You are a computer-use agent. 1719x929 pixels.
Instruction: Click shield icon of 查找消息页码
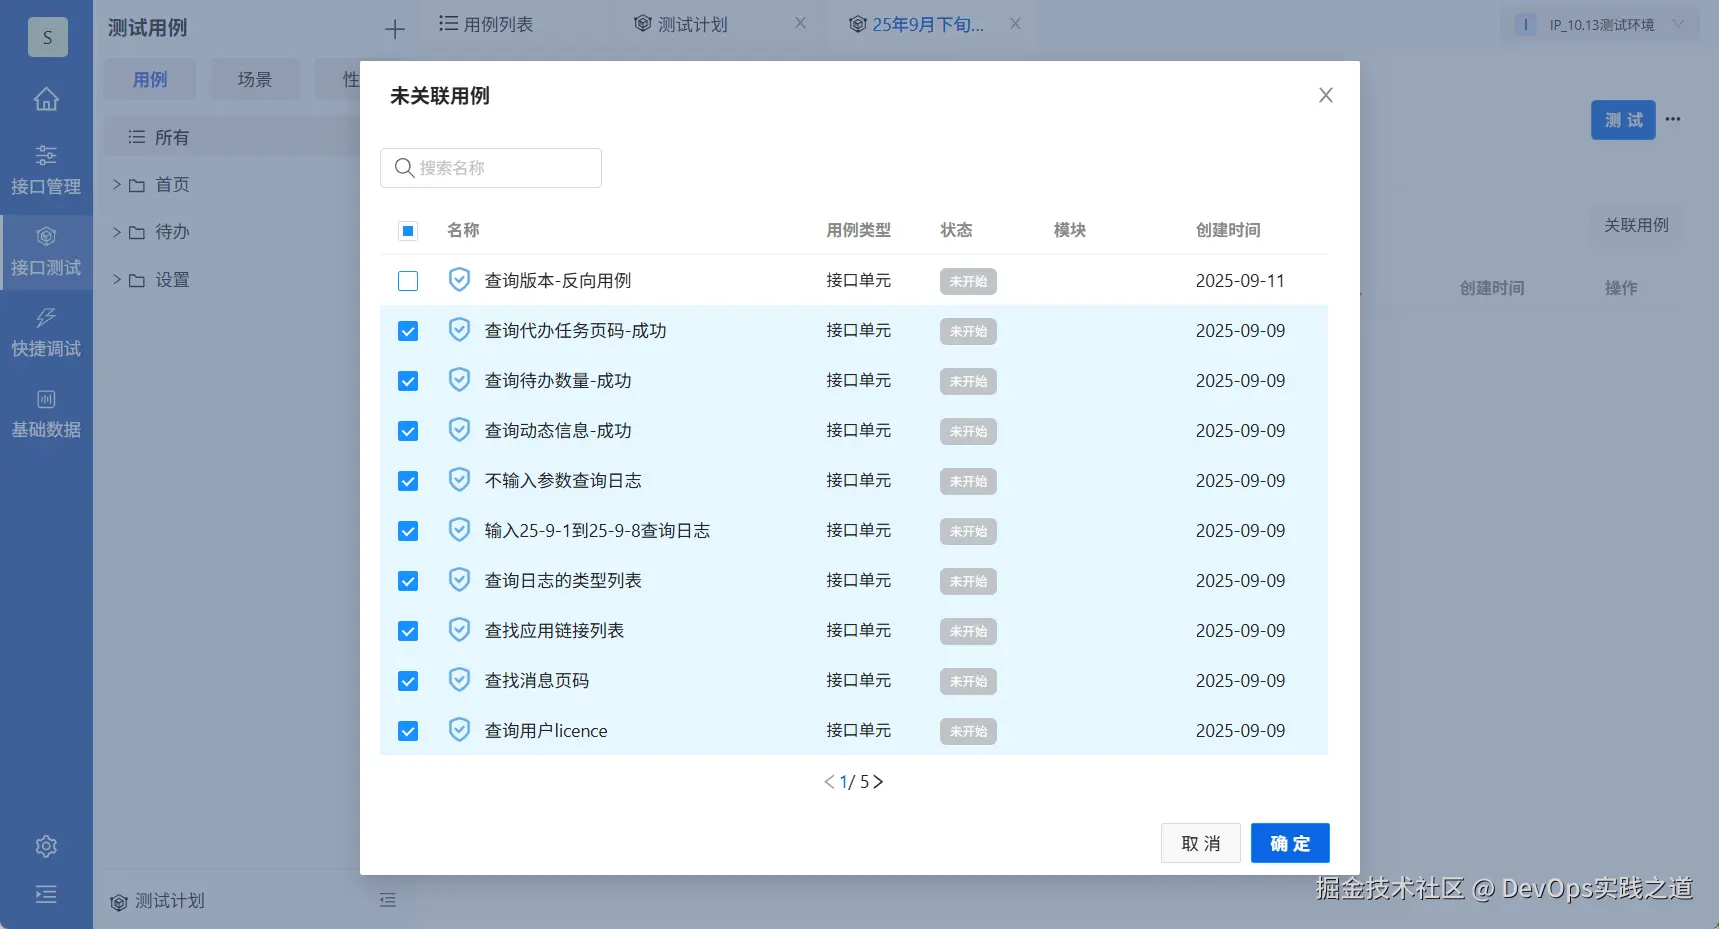[x=459, y=680]
